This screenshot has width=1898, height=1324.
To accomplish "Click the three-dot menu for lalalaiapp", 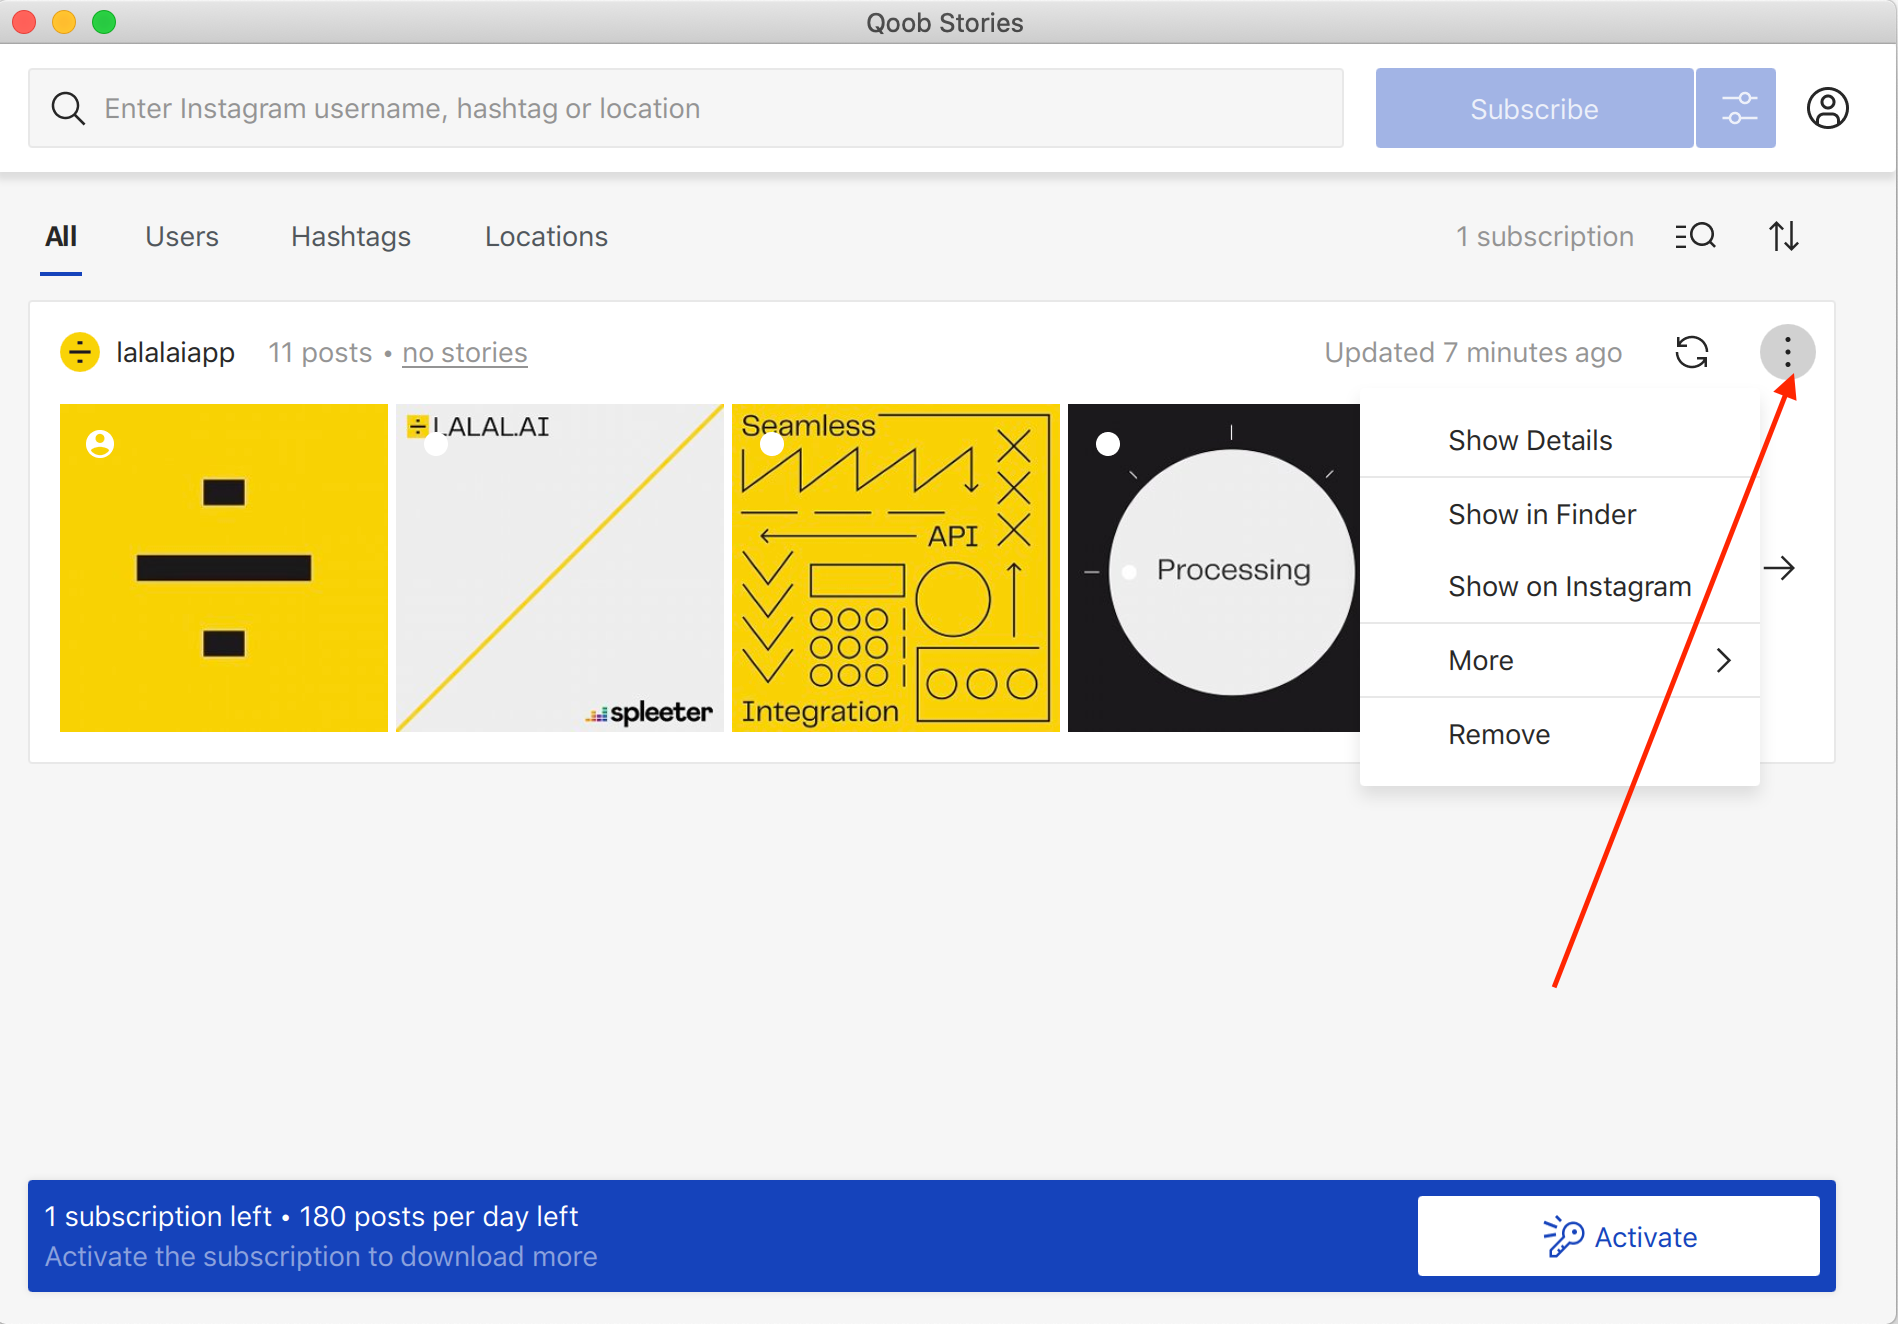I will tap(1787, 352).
